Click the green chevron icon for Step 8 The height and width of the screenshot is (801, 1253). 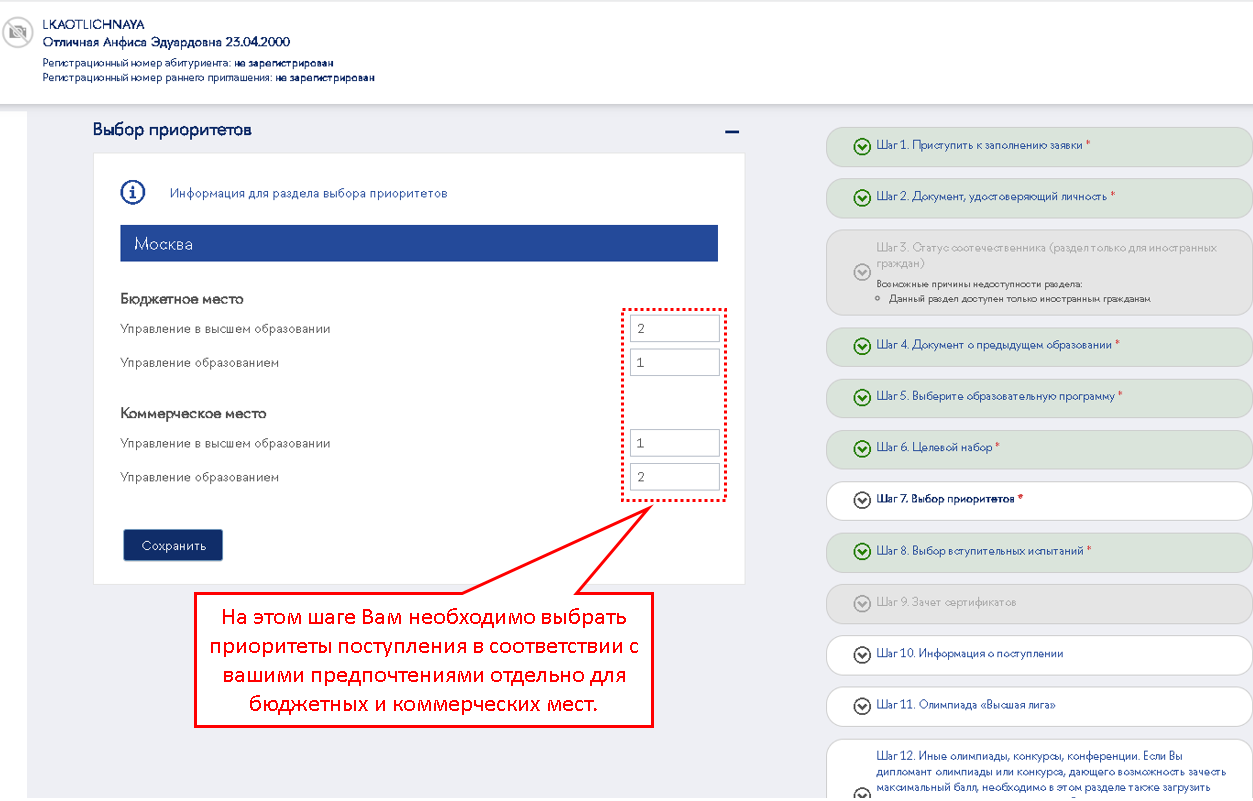pos(861,551)
